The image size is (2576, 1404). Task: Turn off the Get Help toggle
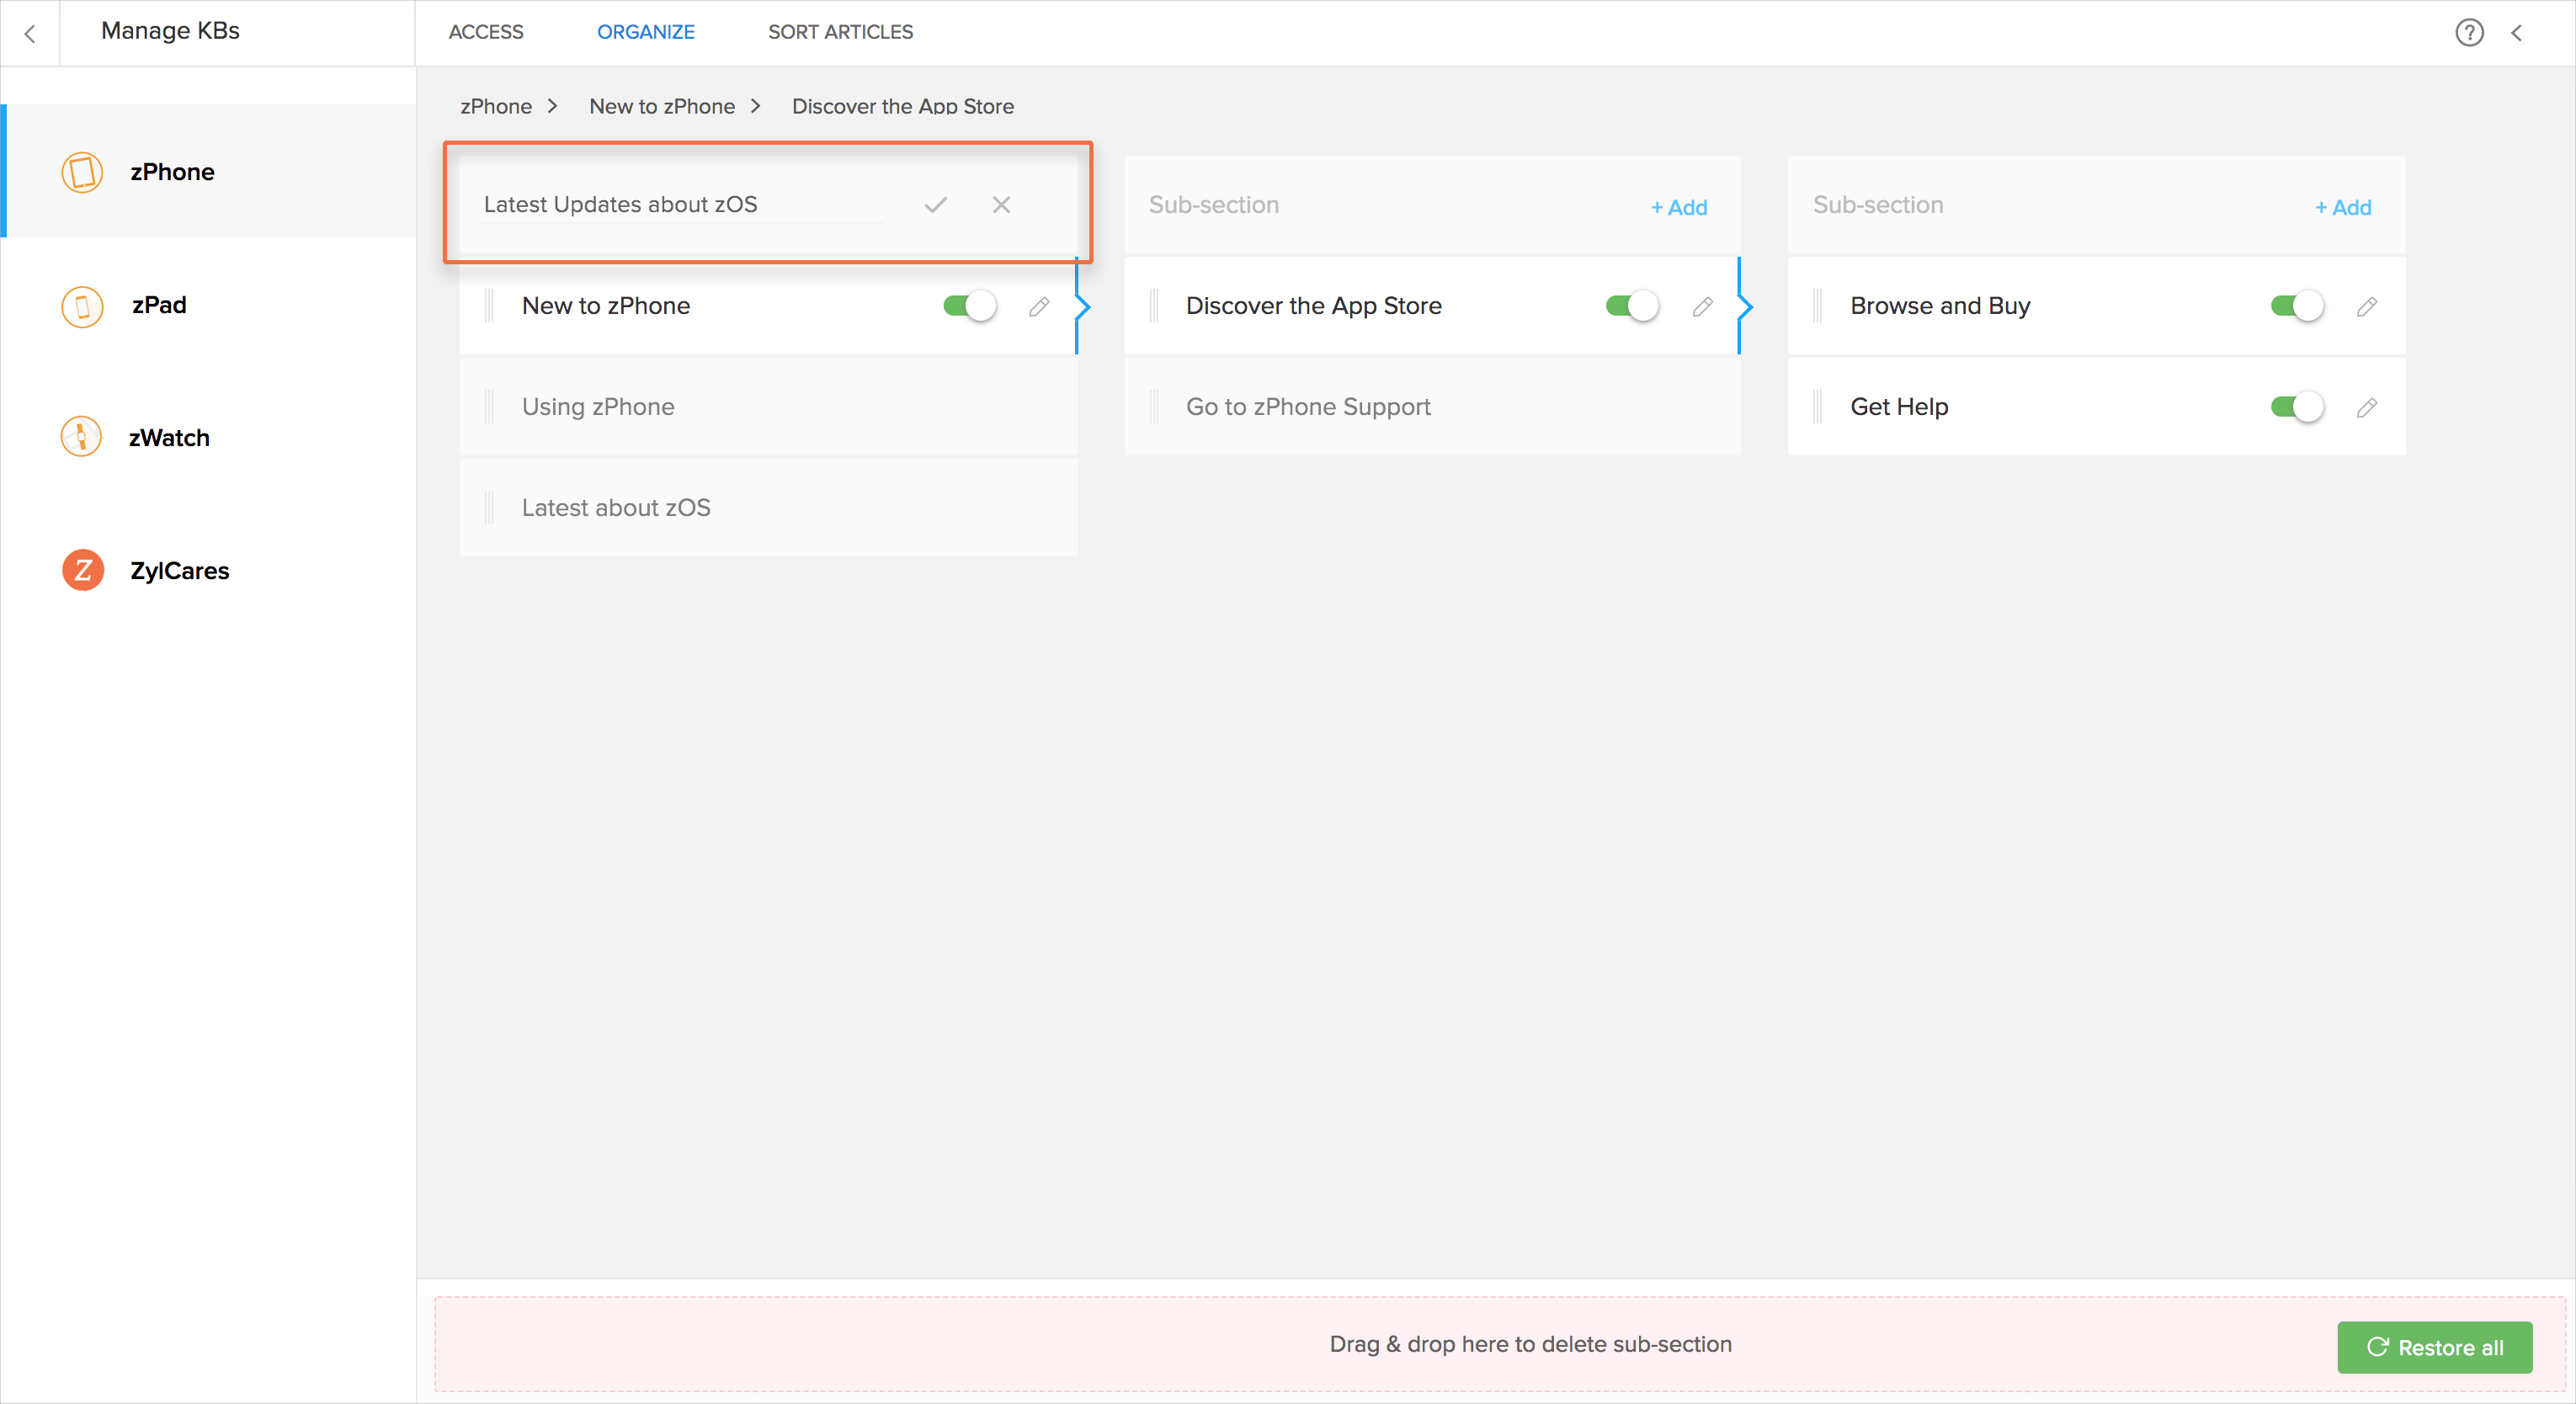[2296, 407]
